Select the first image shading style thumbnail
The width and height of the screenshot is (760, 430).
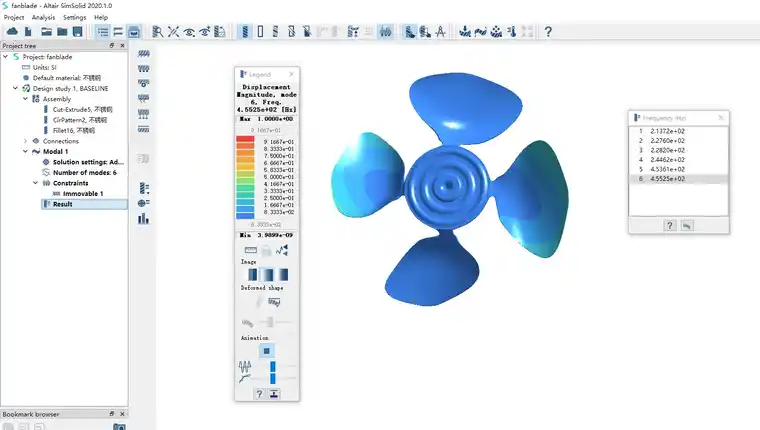click(253, 274)
